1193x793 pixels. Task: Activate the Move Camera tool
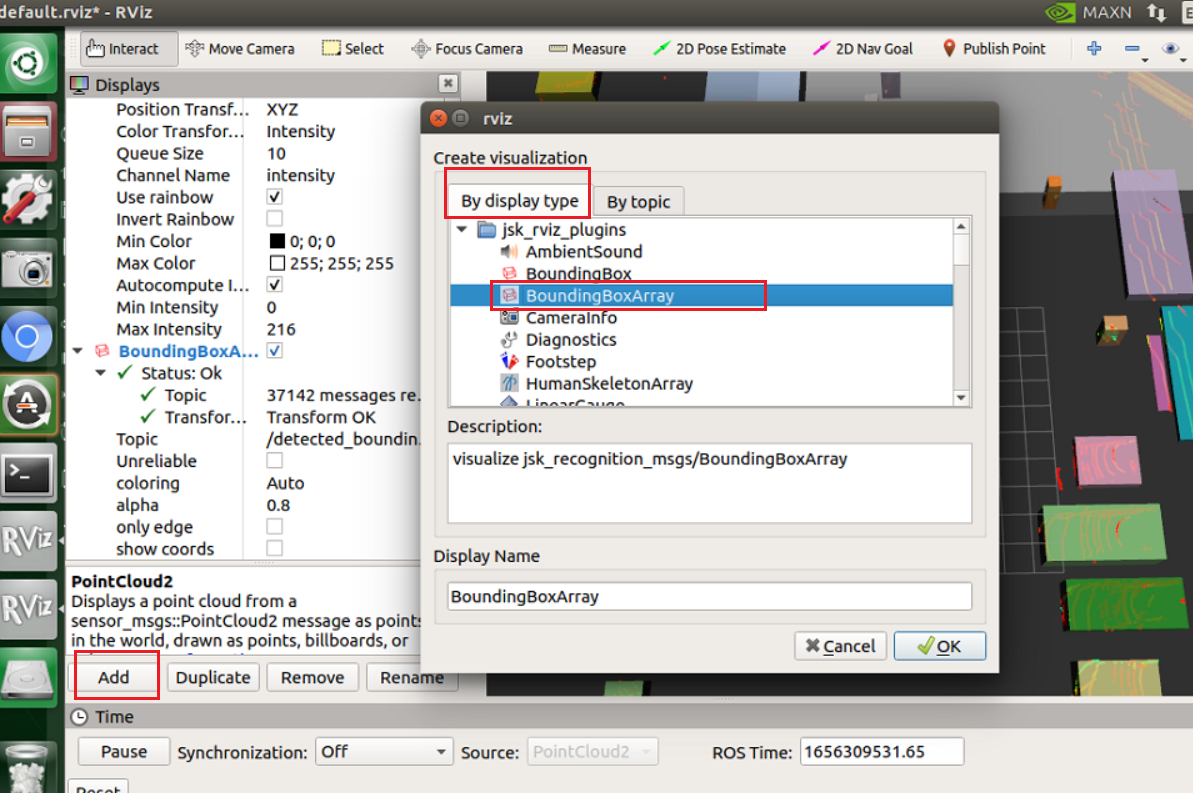pyautogui.click(x=240, y=47)
